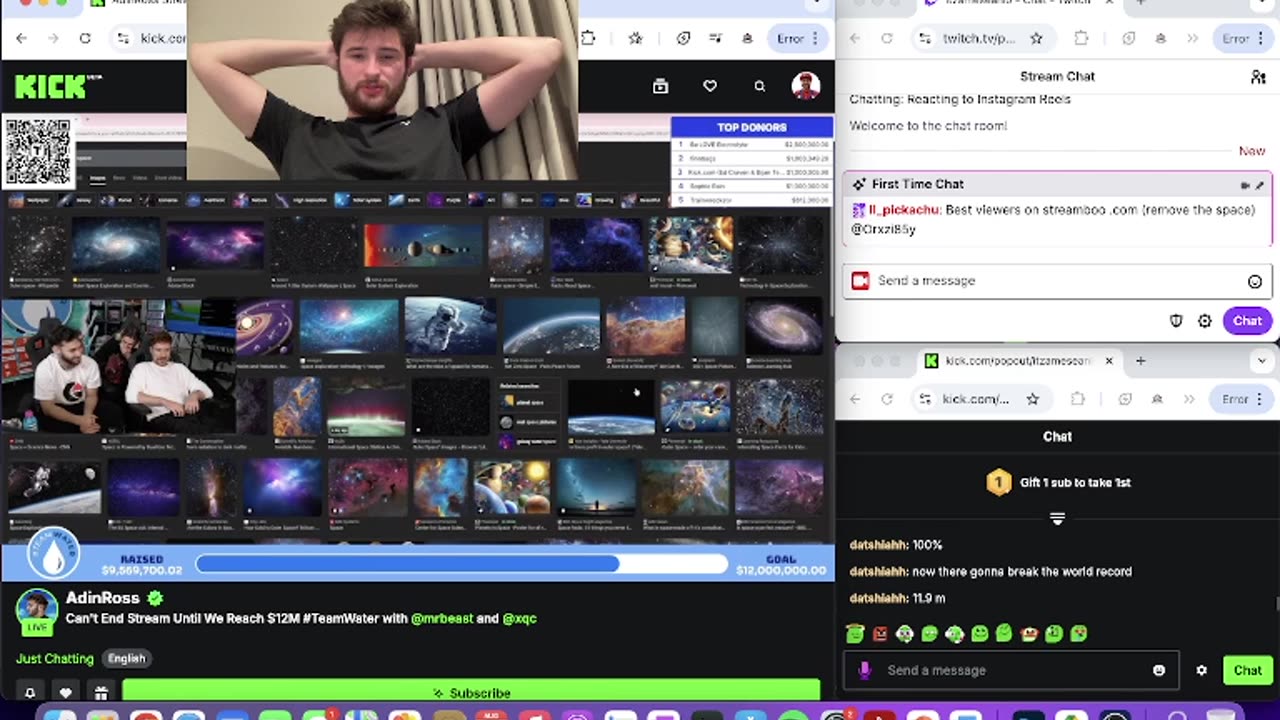
Task: Click the TOP DONORS panel header
Action: [751, 127]
